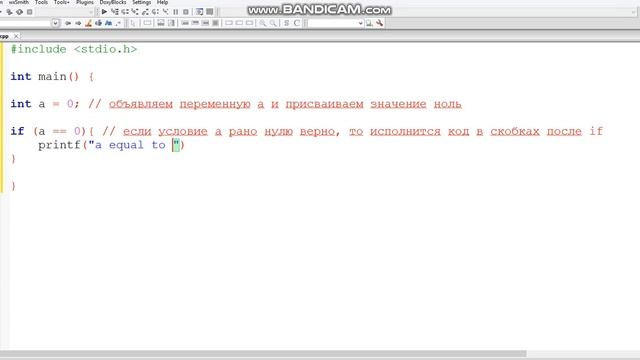Expand the dropdown arrow before Jump back
This screenshot has width=640, height=360.
point(56,23)
